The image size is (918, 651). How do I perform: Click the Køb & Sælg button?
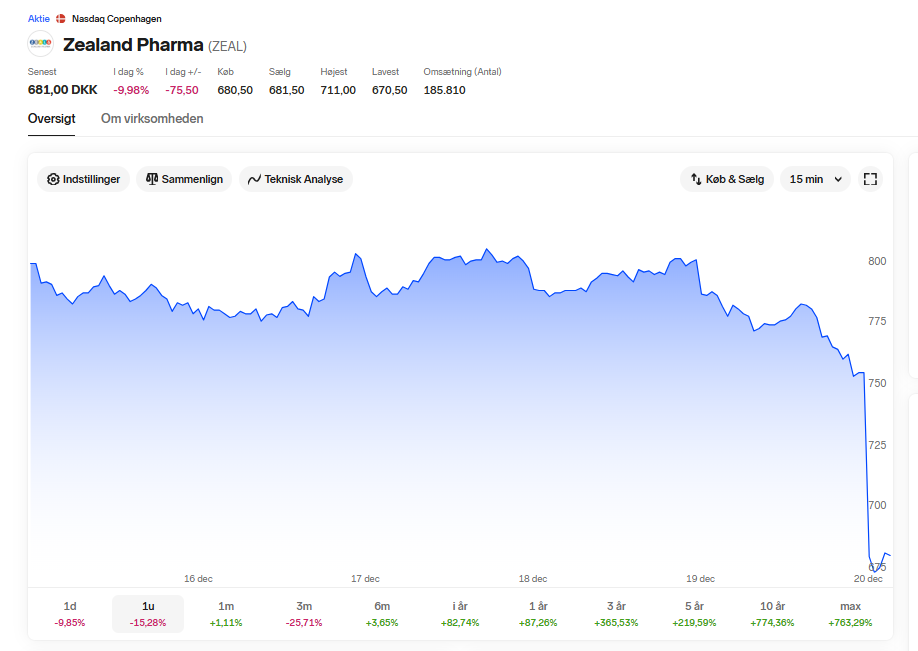coord(727,179)
